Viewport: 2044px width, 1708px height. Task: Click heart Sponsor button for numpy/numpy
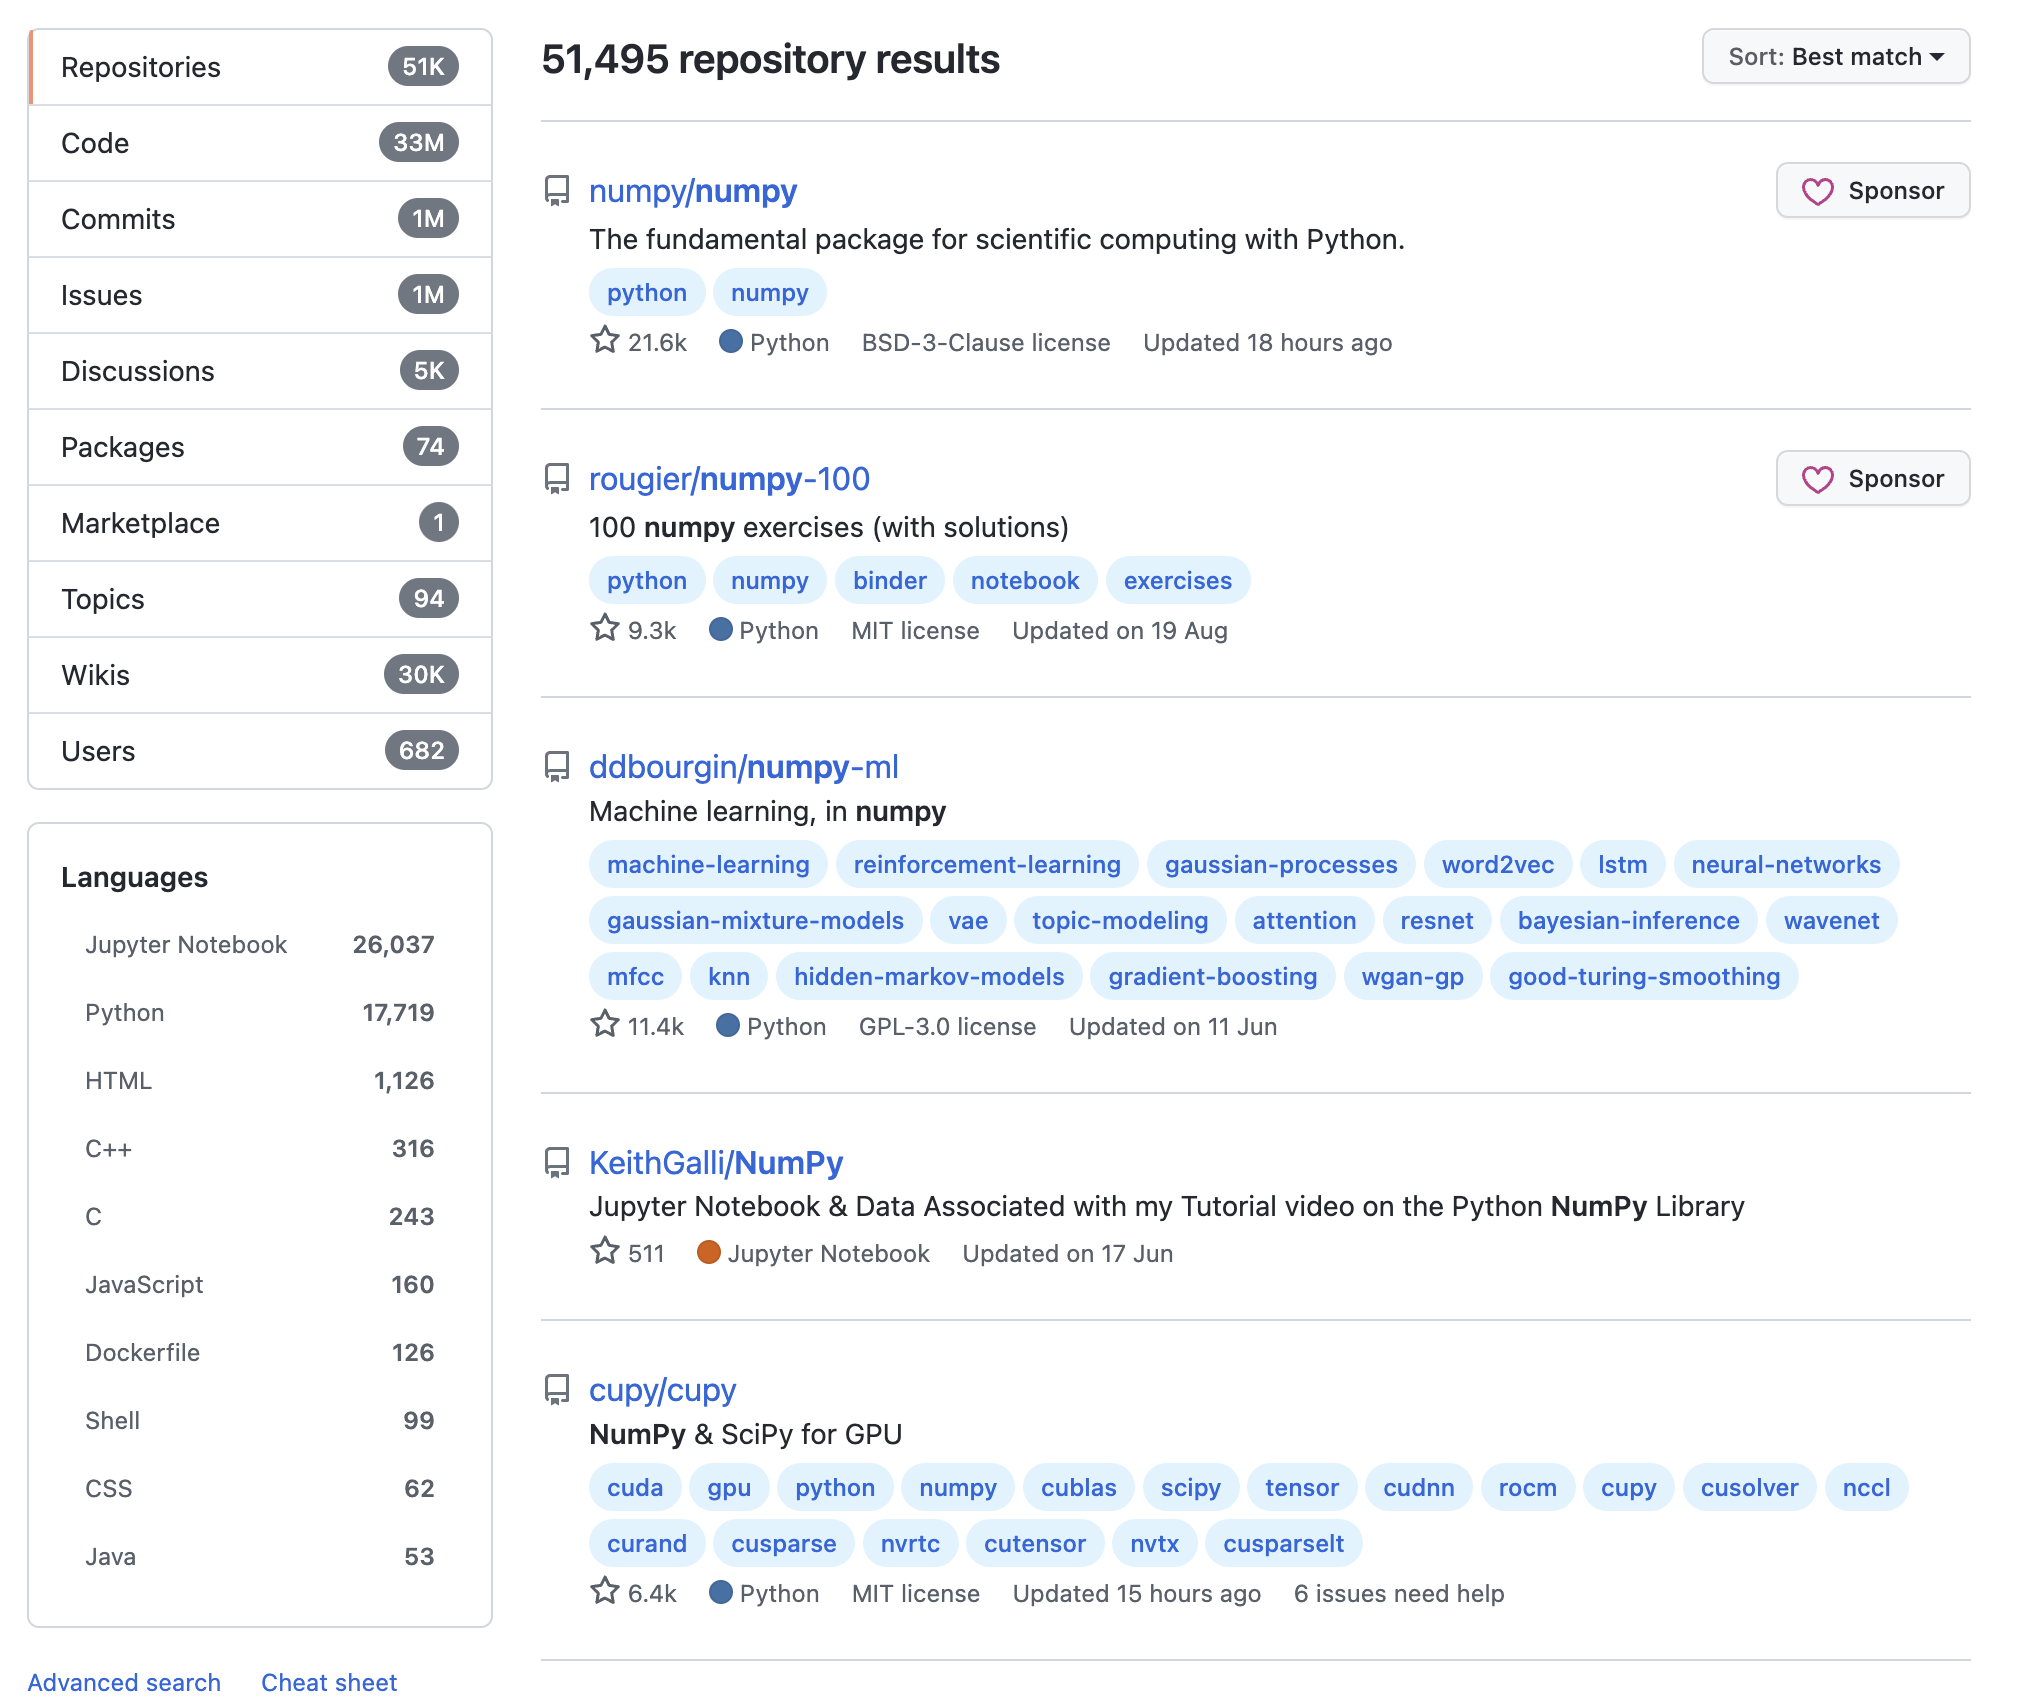[x=1872, y=191]
